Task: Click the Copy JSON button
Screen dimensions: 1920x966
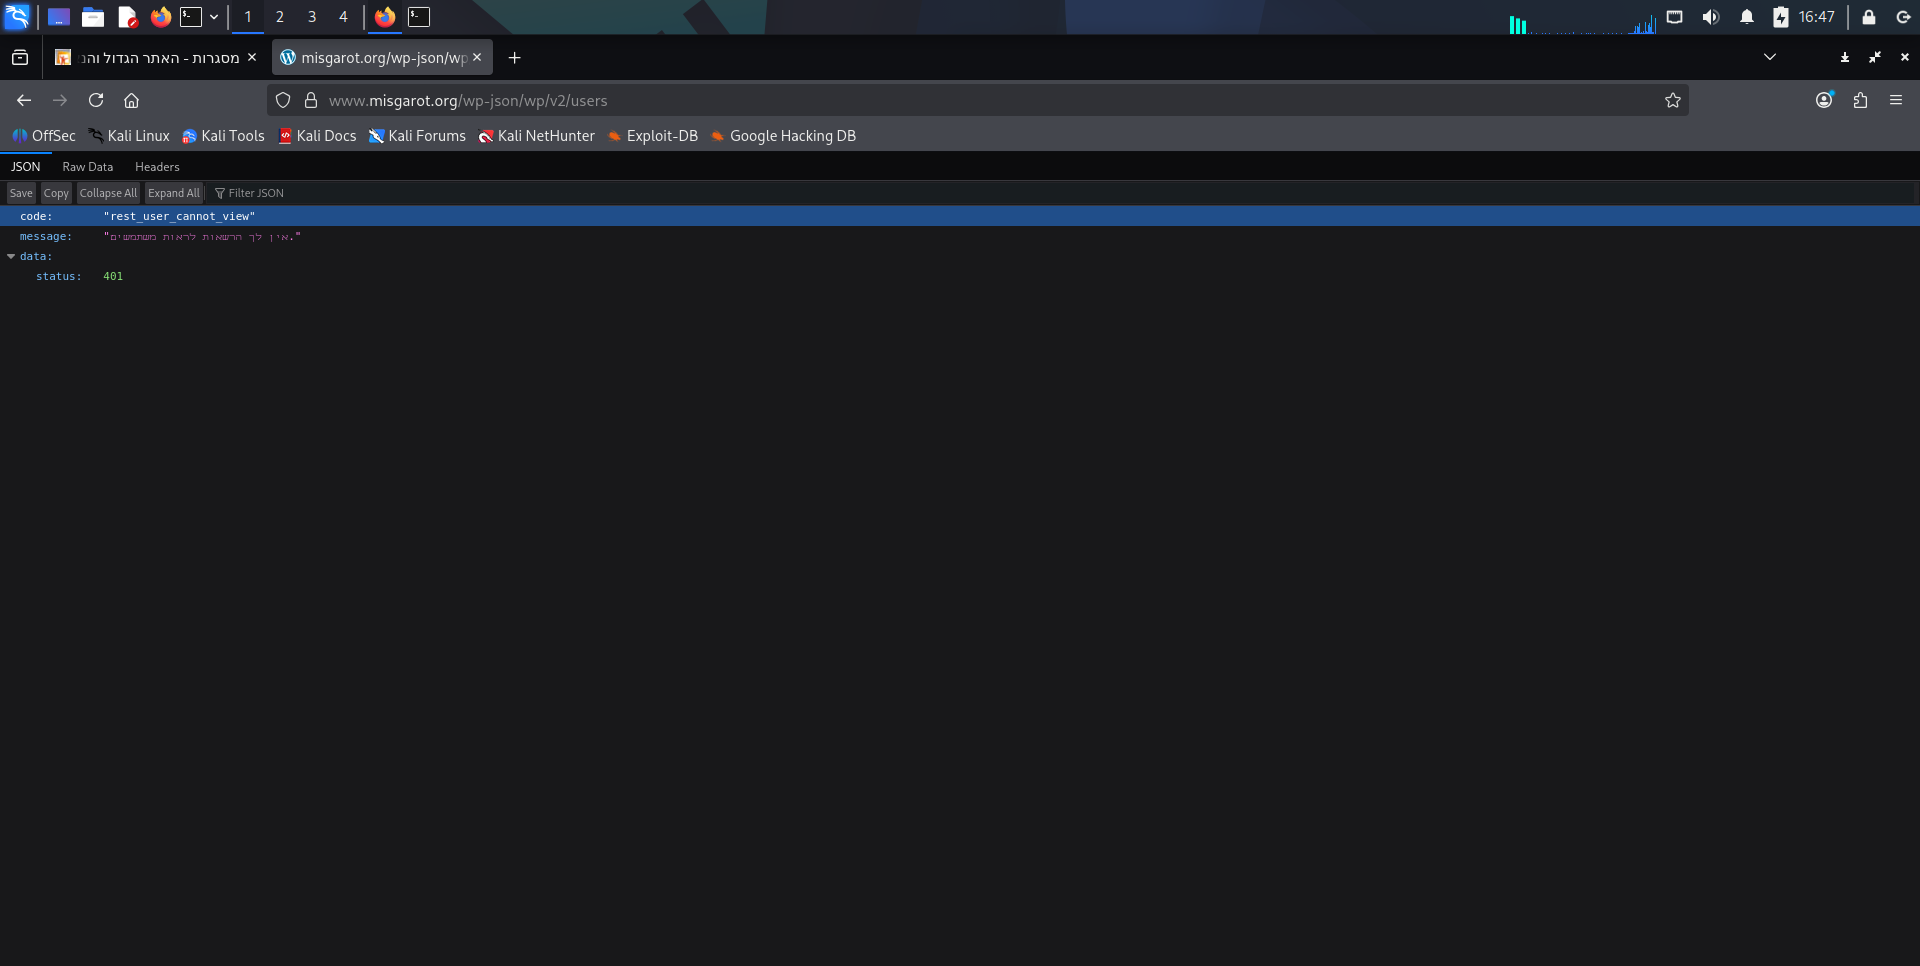Action: [56, 193]
